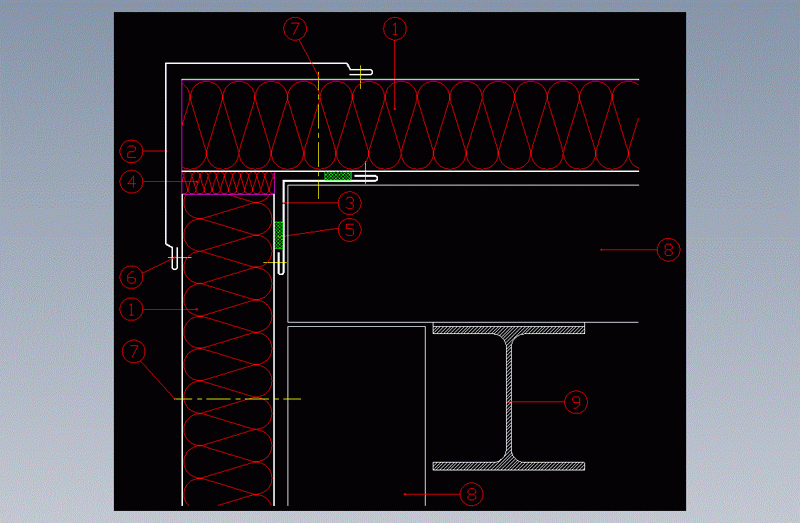Select callout number 4 circle
This screenshot has width=800, height=523.
(x=131, y=182)
